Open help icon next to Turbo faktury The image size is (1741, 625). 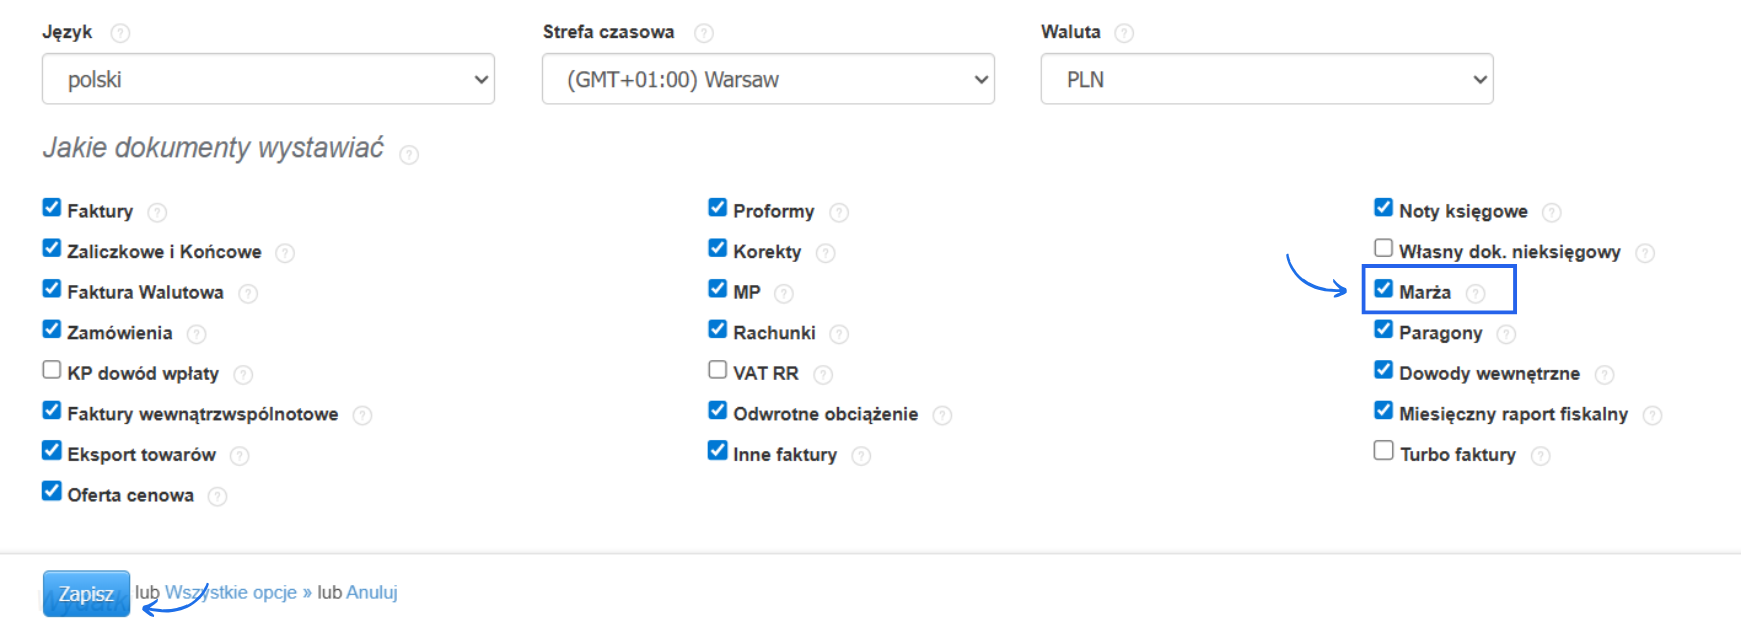click(x=1540, y=456)
